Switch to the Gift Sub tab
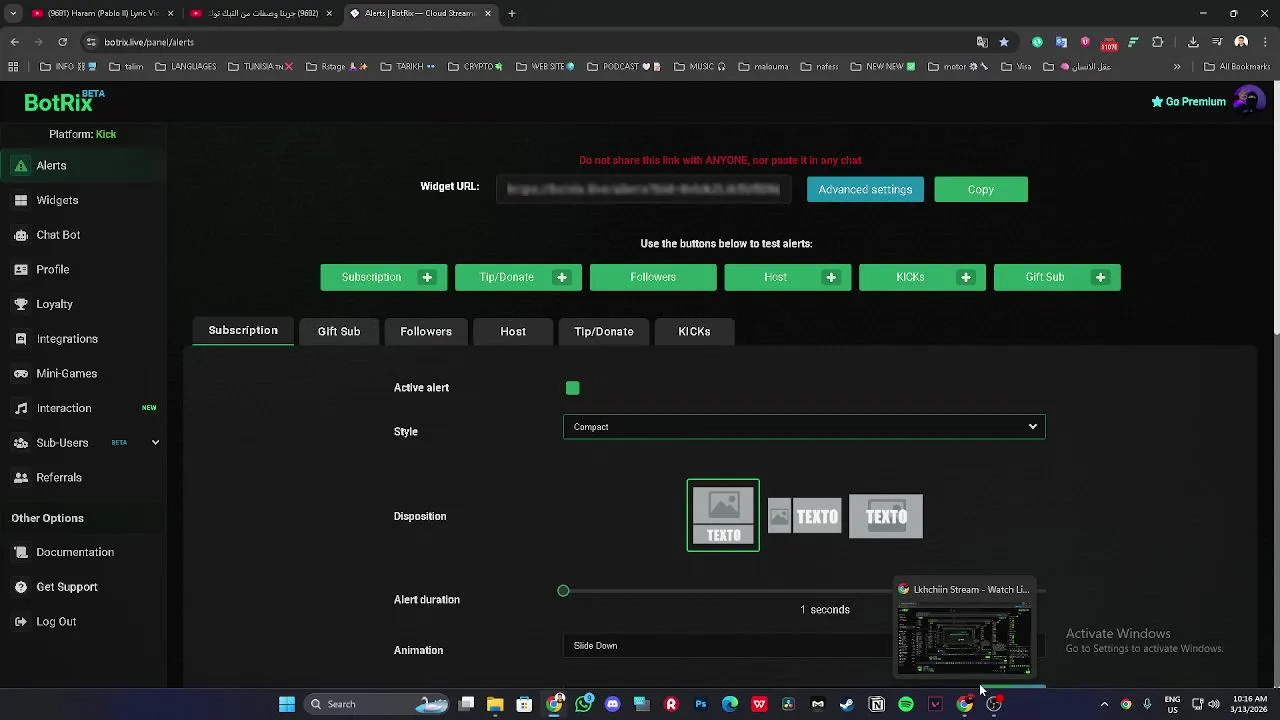1280x720 pixels. 339,332
